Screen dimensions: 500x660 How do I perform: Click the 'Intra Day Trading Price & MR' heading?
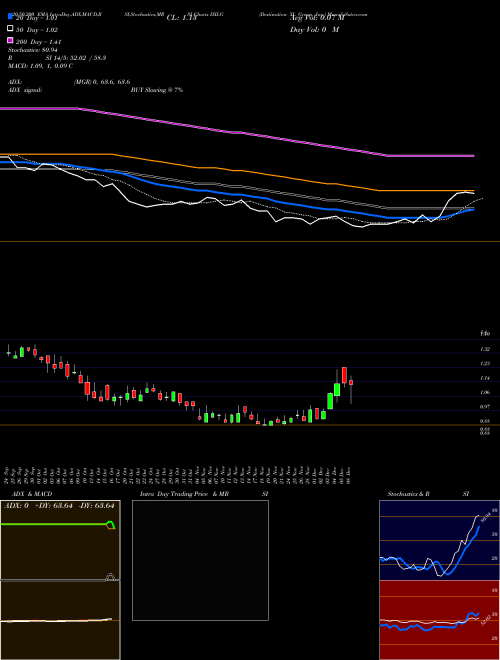coord(184,494)
